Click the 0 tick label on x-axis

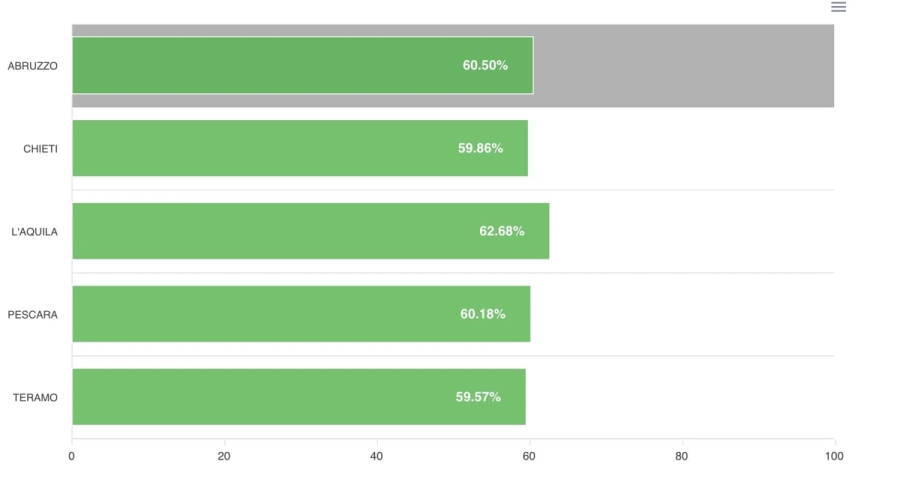(72, 457)
